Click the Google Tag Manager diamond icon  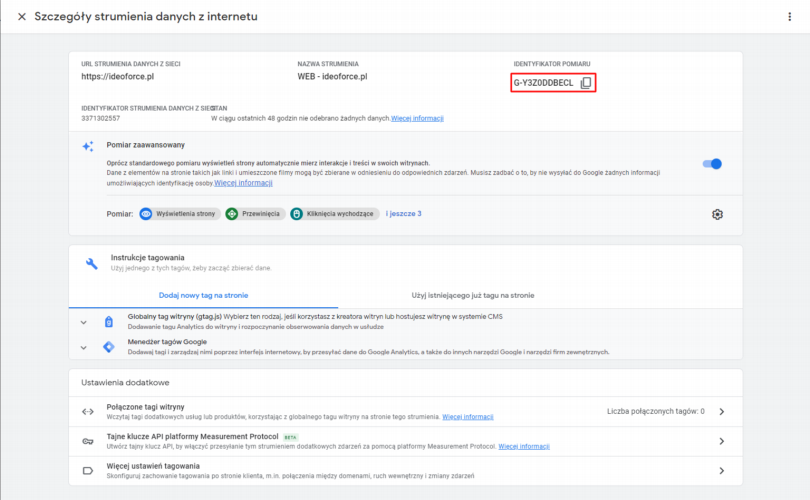(109, 347)
